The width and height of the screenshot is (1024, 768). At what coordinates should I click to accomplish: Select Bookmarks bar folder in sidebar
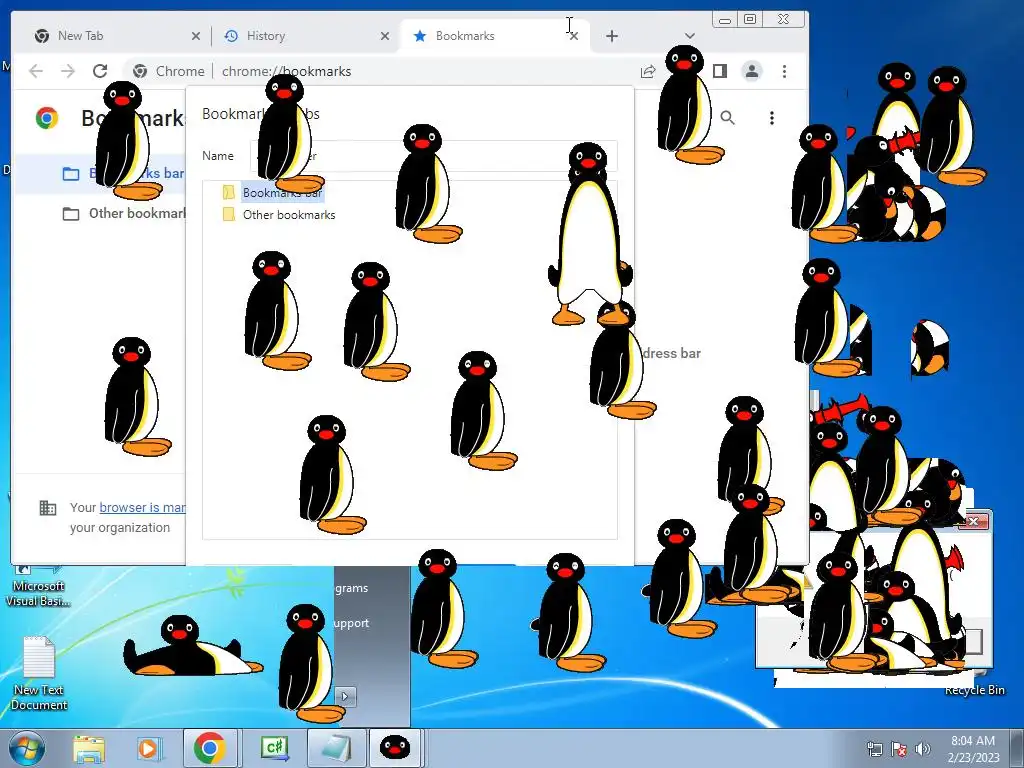point(101,173)
